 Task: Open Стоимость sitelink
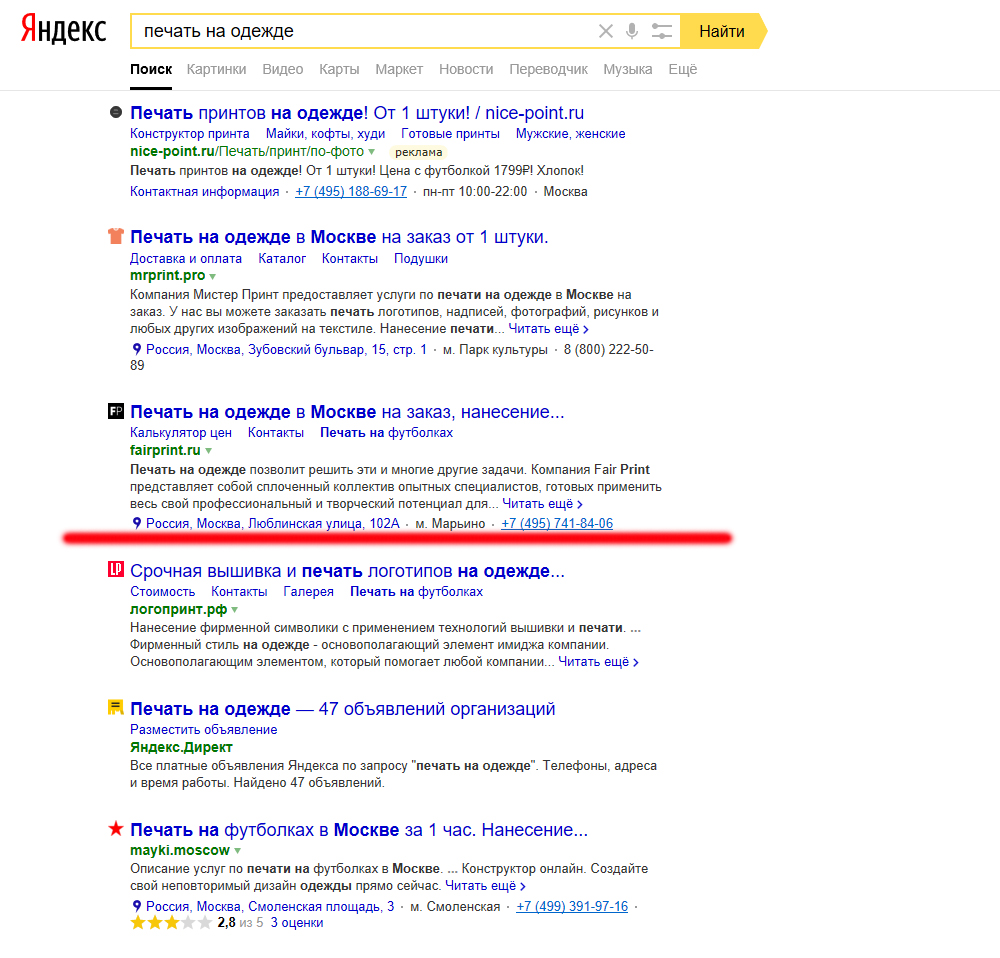(163, 591)
